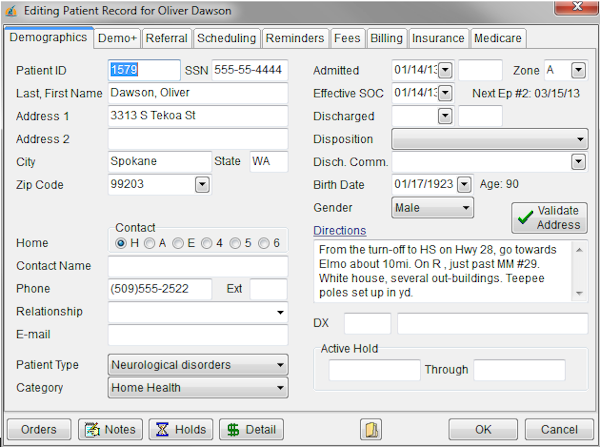
Task: Click the Contact Name field
Action: point(198,266)
